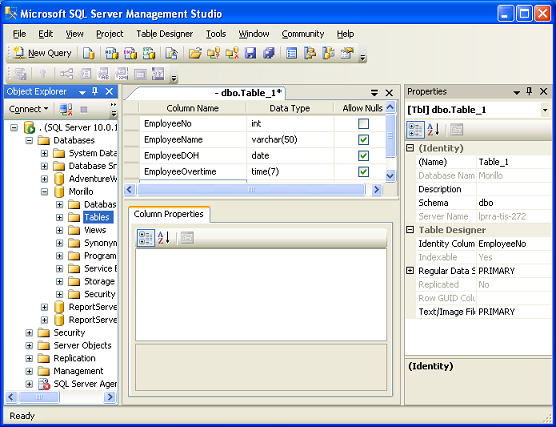This screenshot has height=427, width=556.
Task: Open the Properties Window toolbar icon
Action: 347,53
